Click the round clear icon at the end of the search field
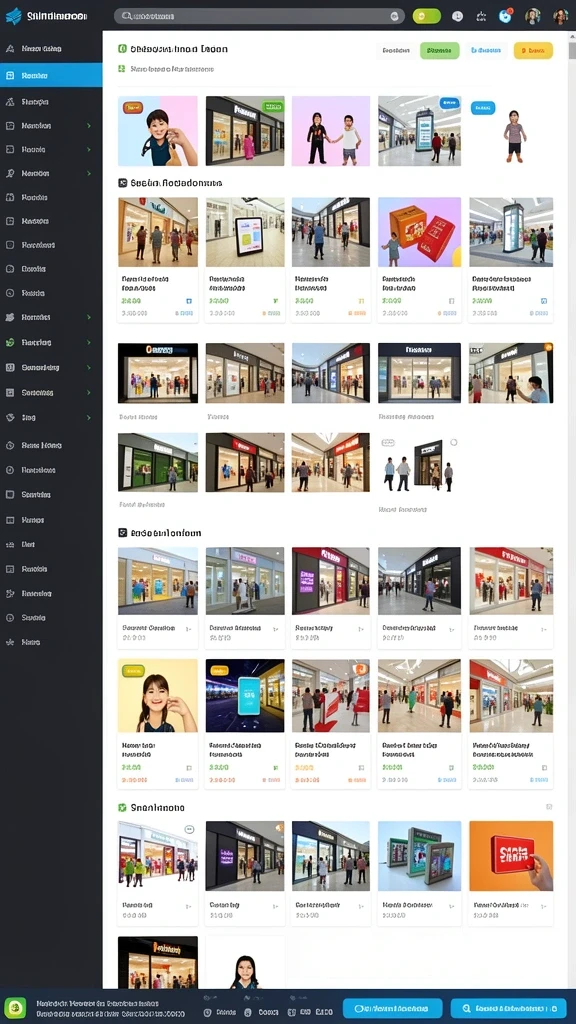 394,16
